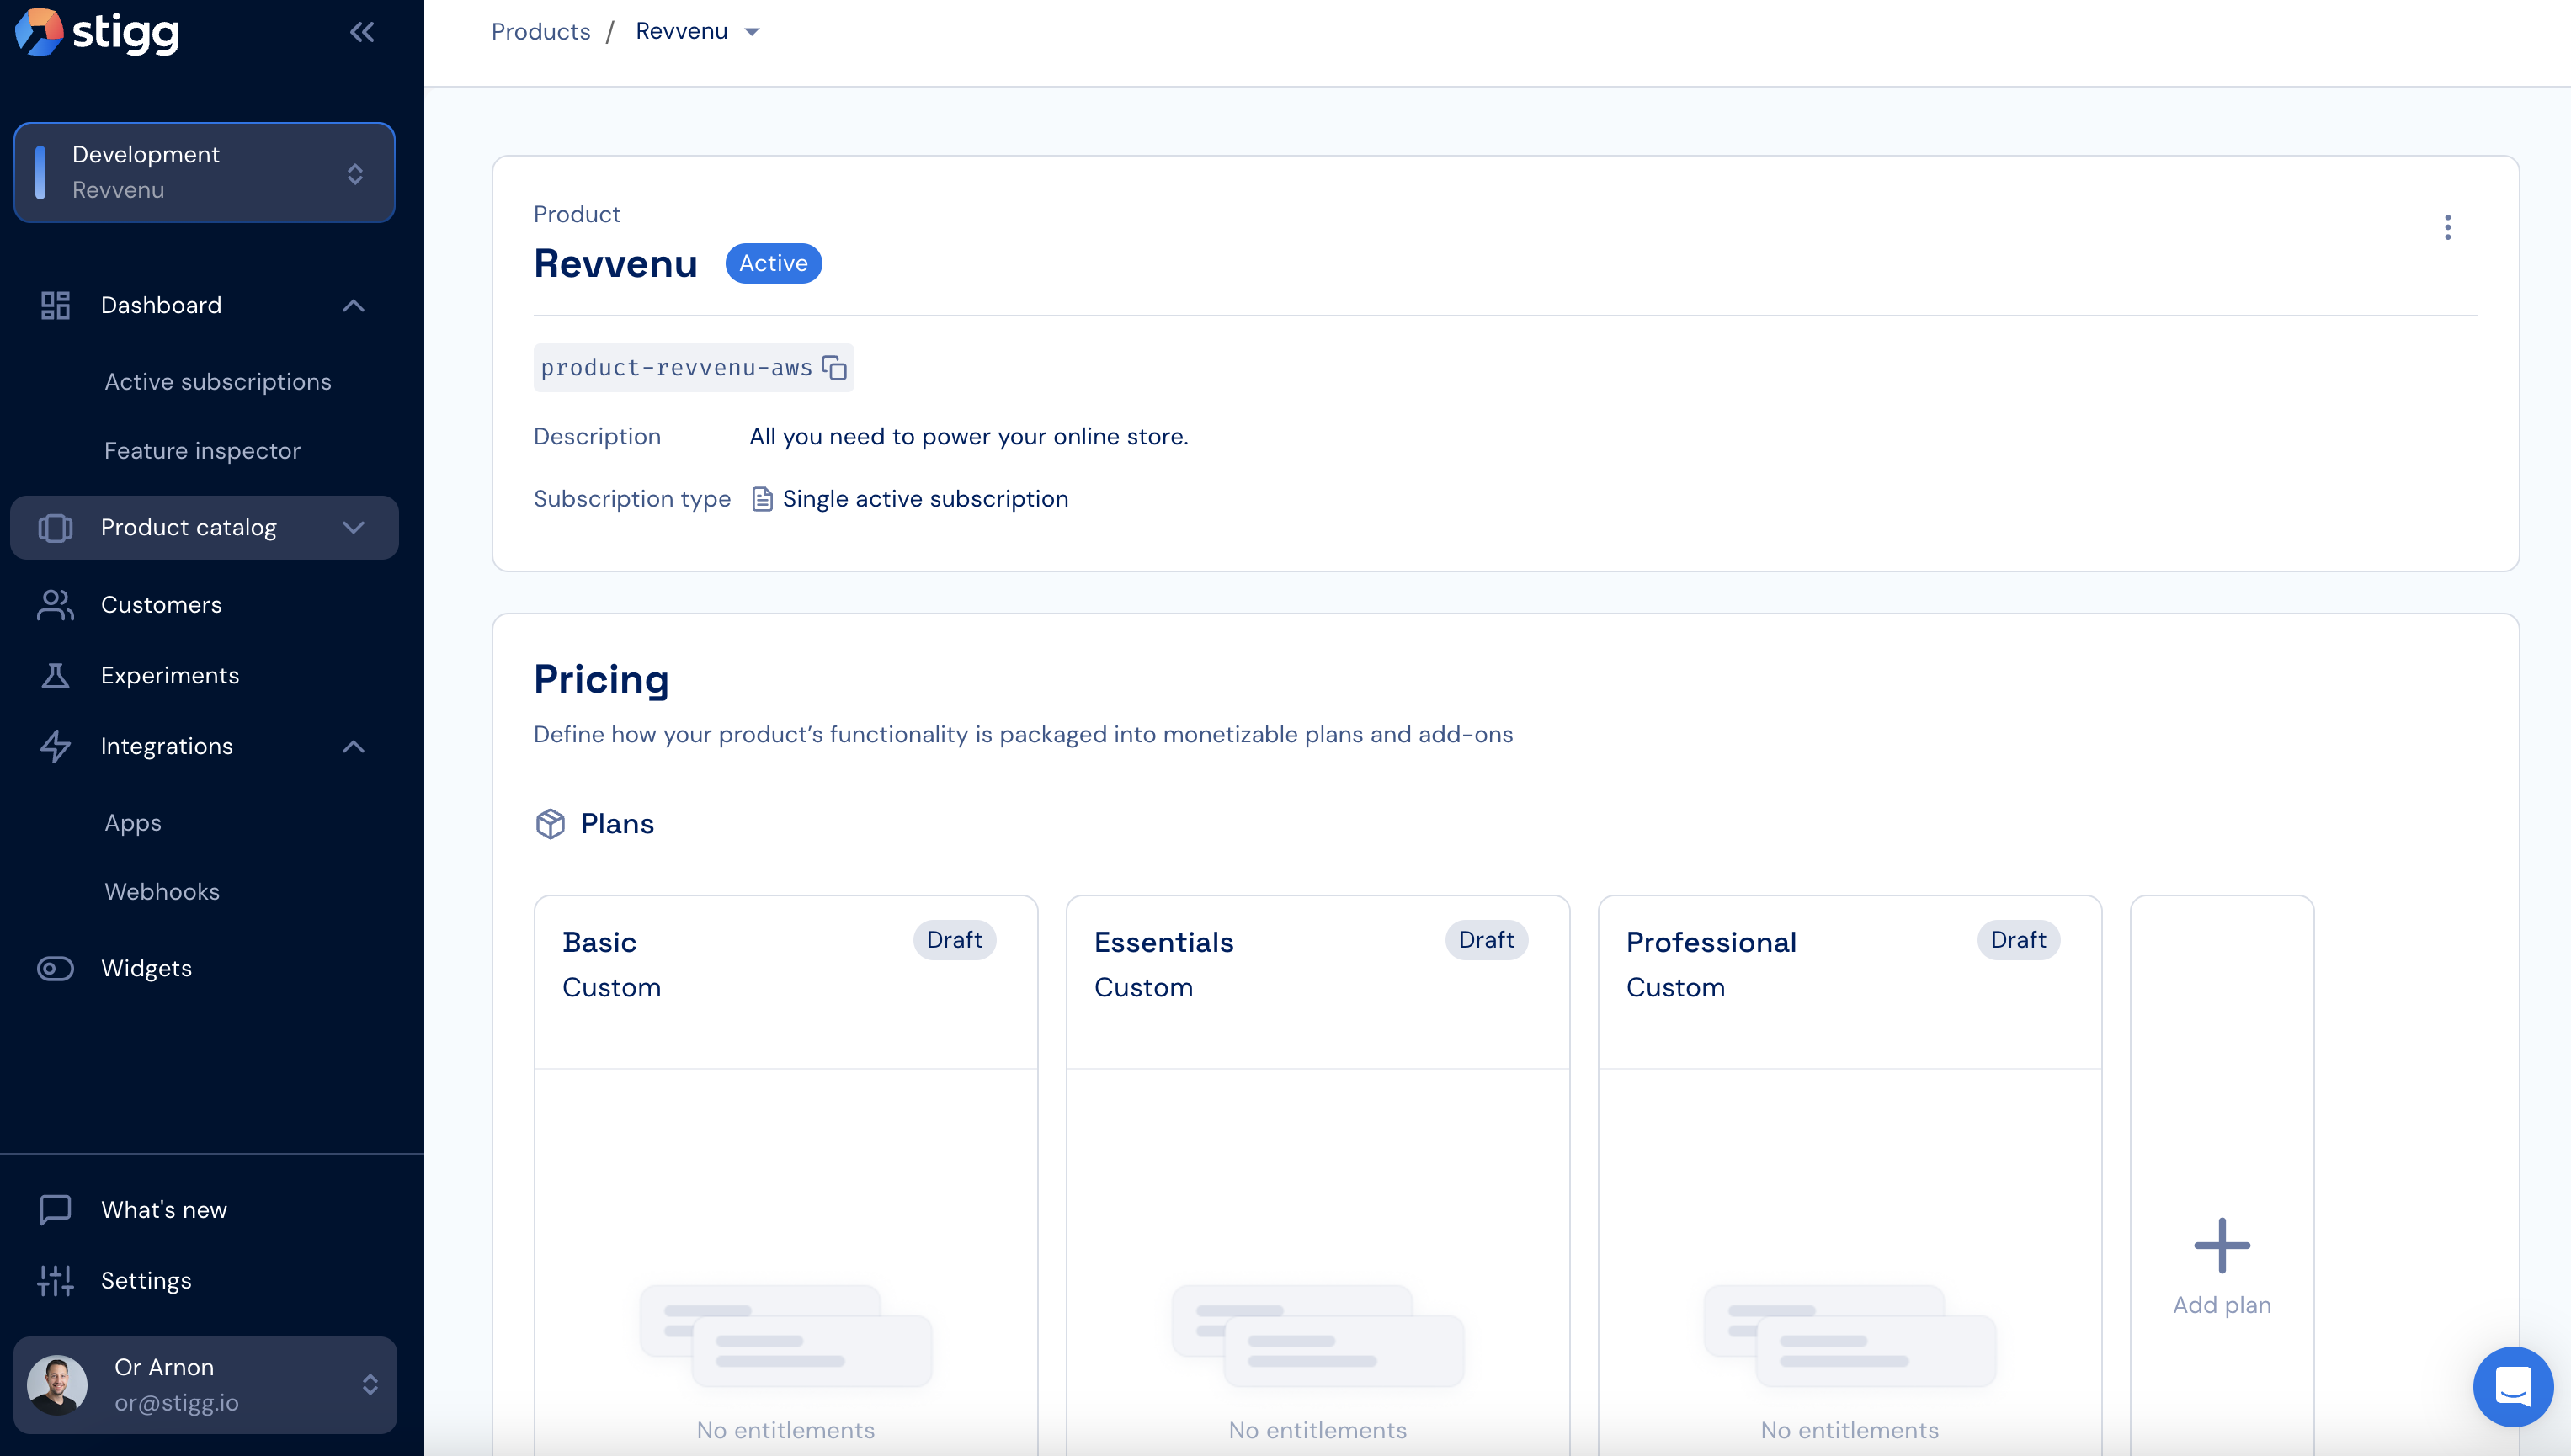
Task: Open Feature inspector page
Action: (x=202, y=450)
